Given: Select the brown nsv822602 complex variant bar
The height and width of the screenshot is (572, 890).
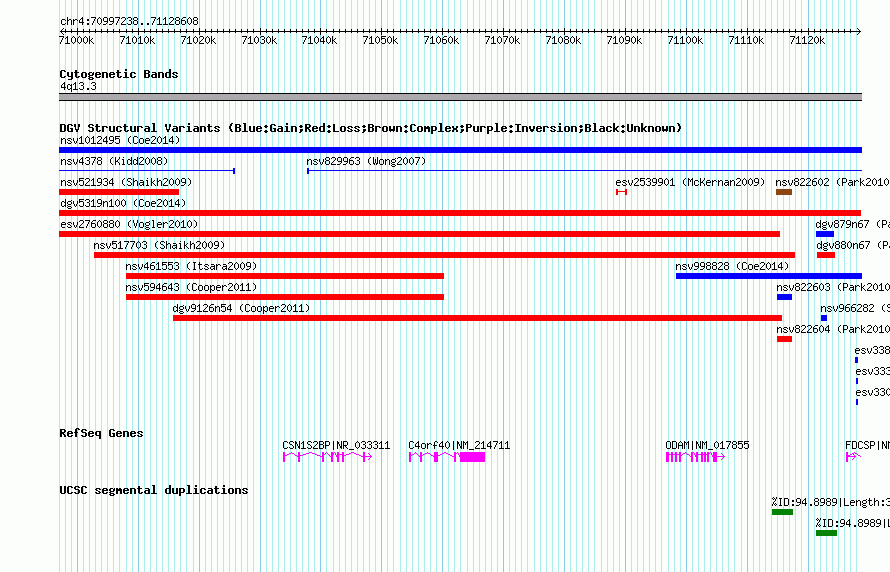Looking at the screenshot, I should [x=784, y=192].
